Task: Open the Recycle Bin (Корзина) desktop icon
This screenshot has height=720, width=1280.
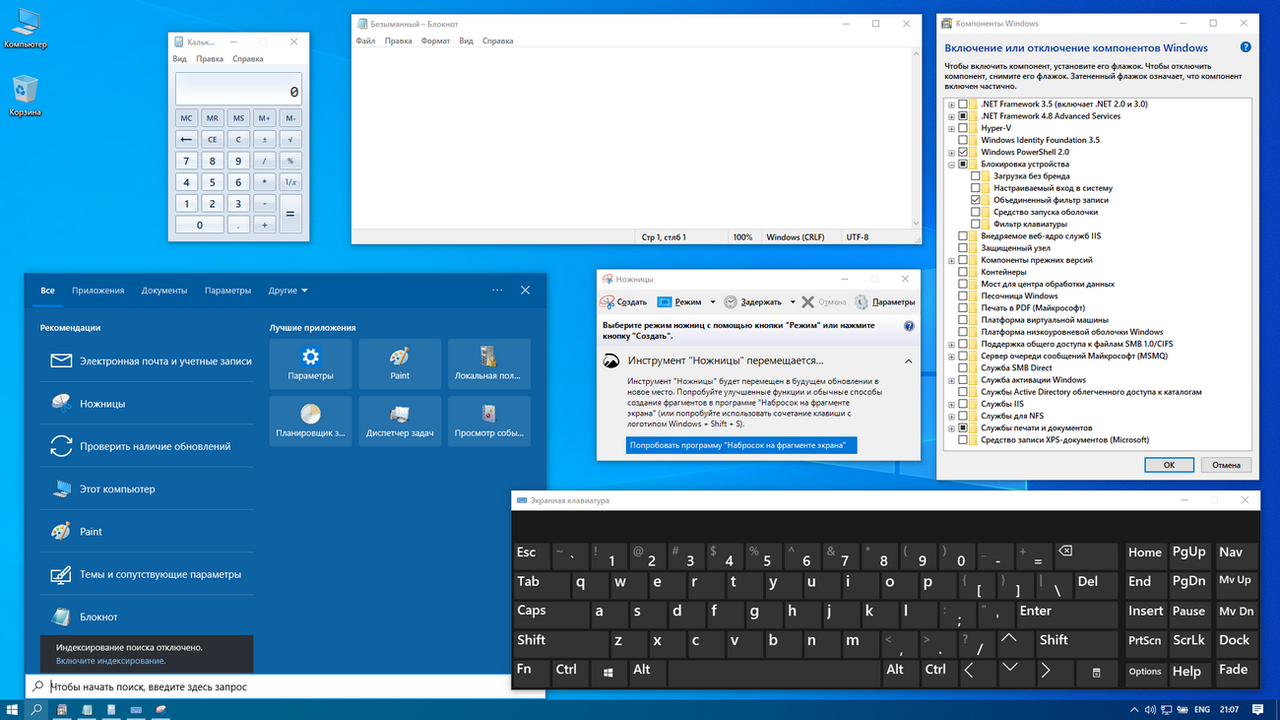Action: tap(25, 96)
